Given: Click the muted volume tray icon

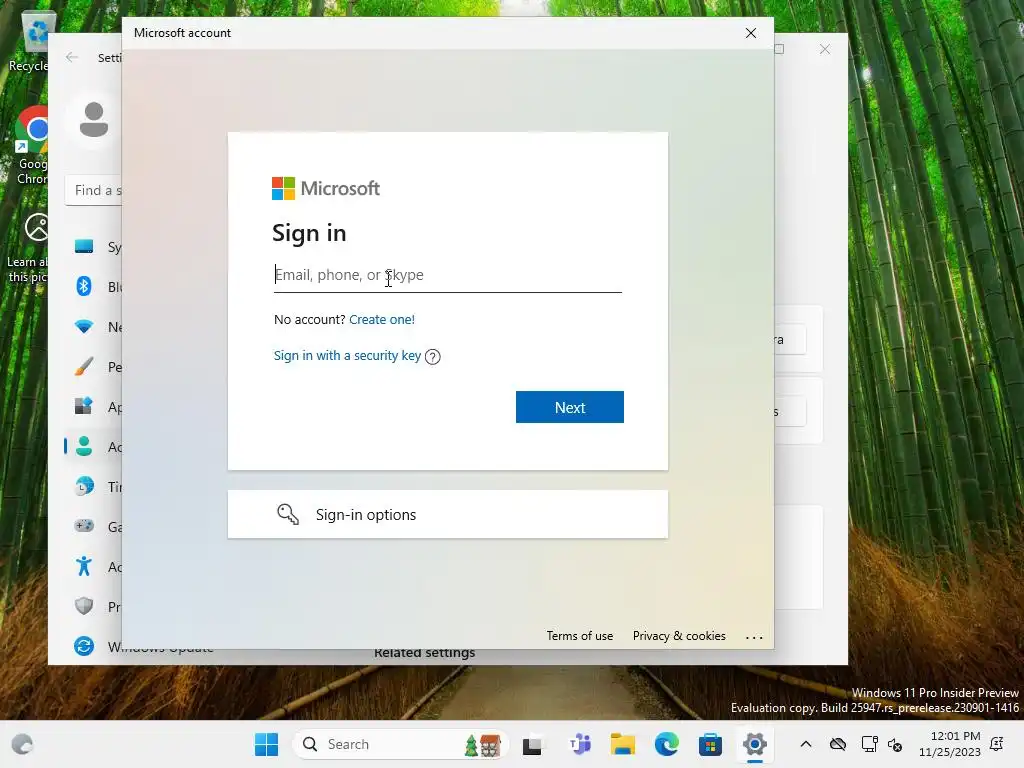Looking at the screenshot, I should (x=895, y=744).
